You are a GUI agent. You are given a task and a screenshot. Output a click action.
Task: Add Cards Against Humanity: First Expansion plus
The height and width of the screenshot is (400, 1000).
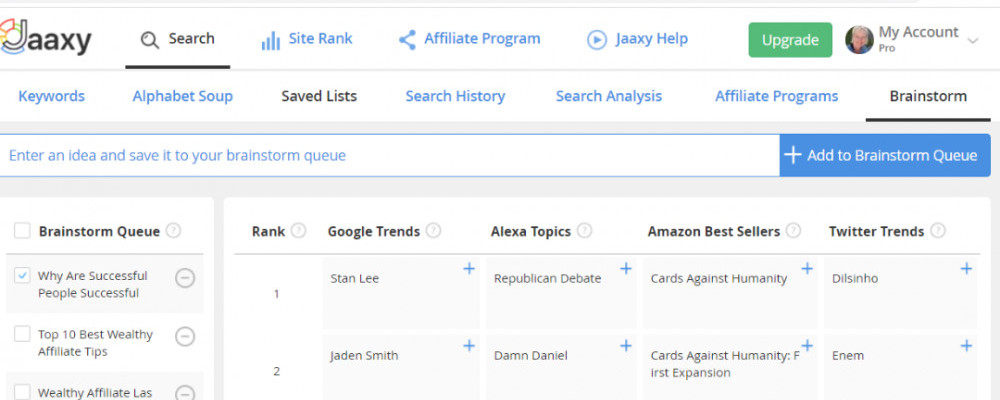coord(807,346)
